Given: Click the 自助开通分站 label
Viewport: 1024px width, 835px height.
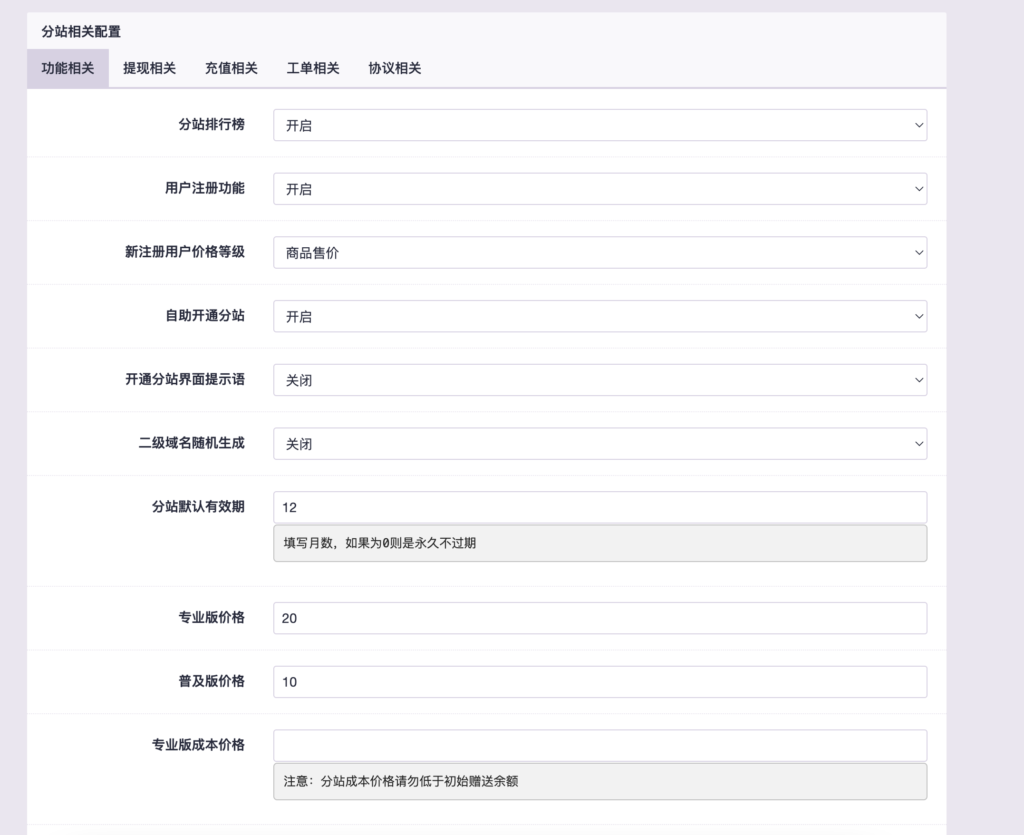Looking at the screenshot, I should tap(204, 315).
